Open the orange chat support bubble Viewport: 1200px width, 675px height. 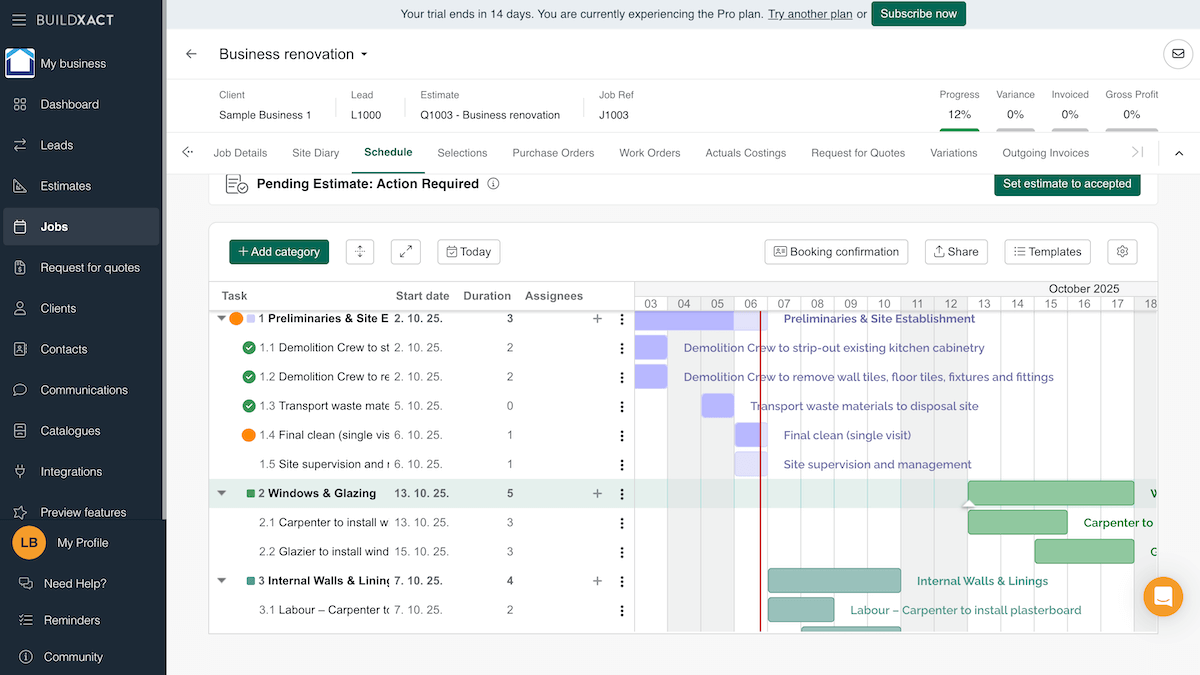(x=1162, y=596)
